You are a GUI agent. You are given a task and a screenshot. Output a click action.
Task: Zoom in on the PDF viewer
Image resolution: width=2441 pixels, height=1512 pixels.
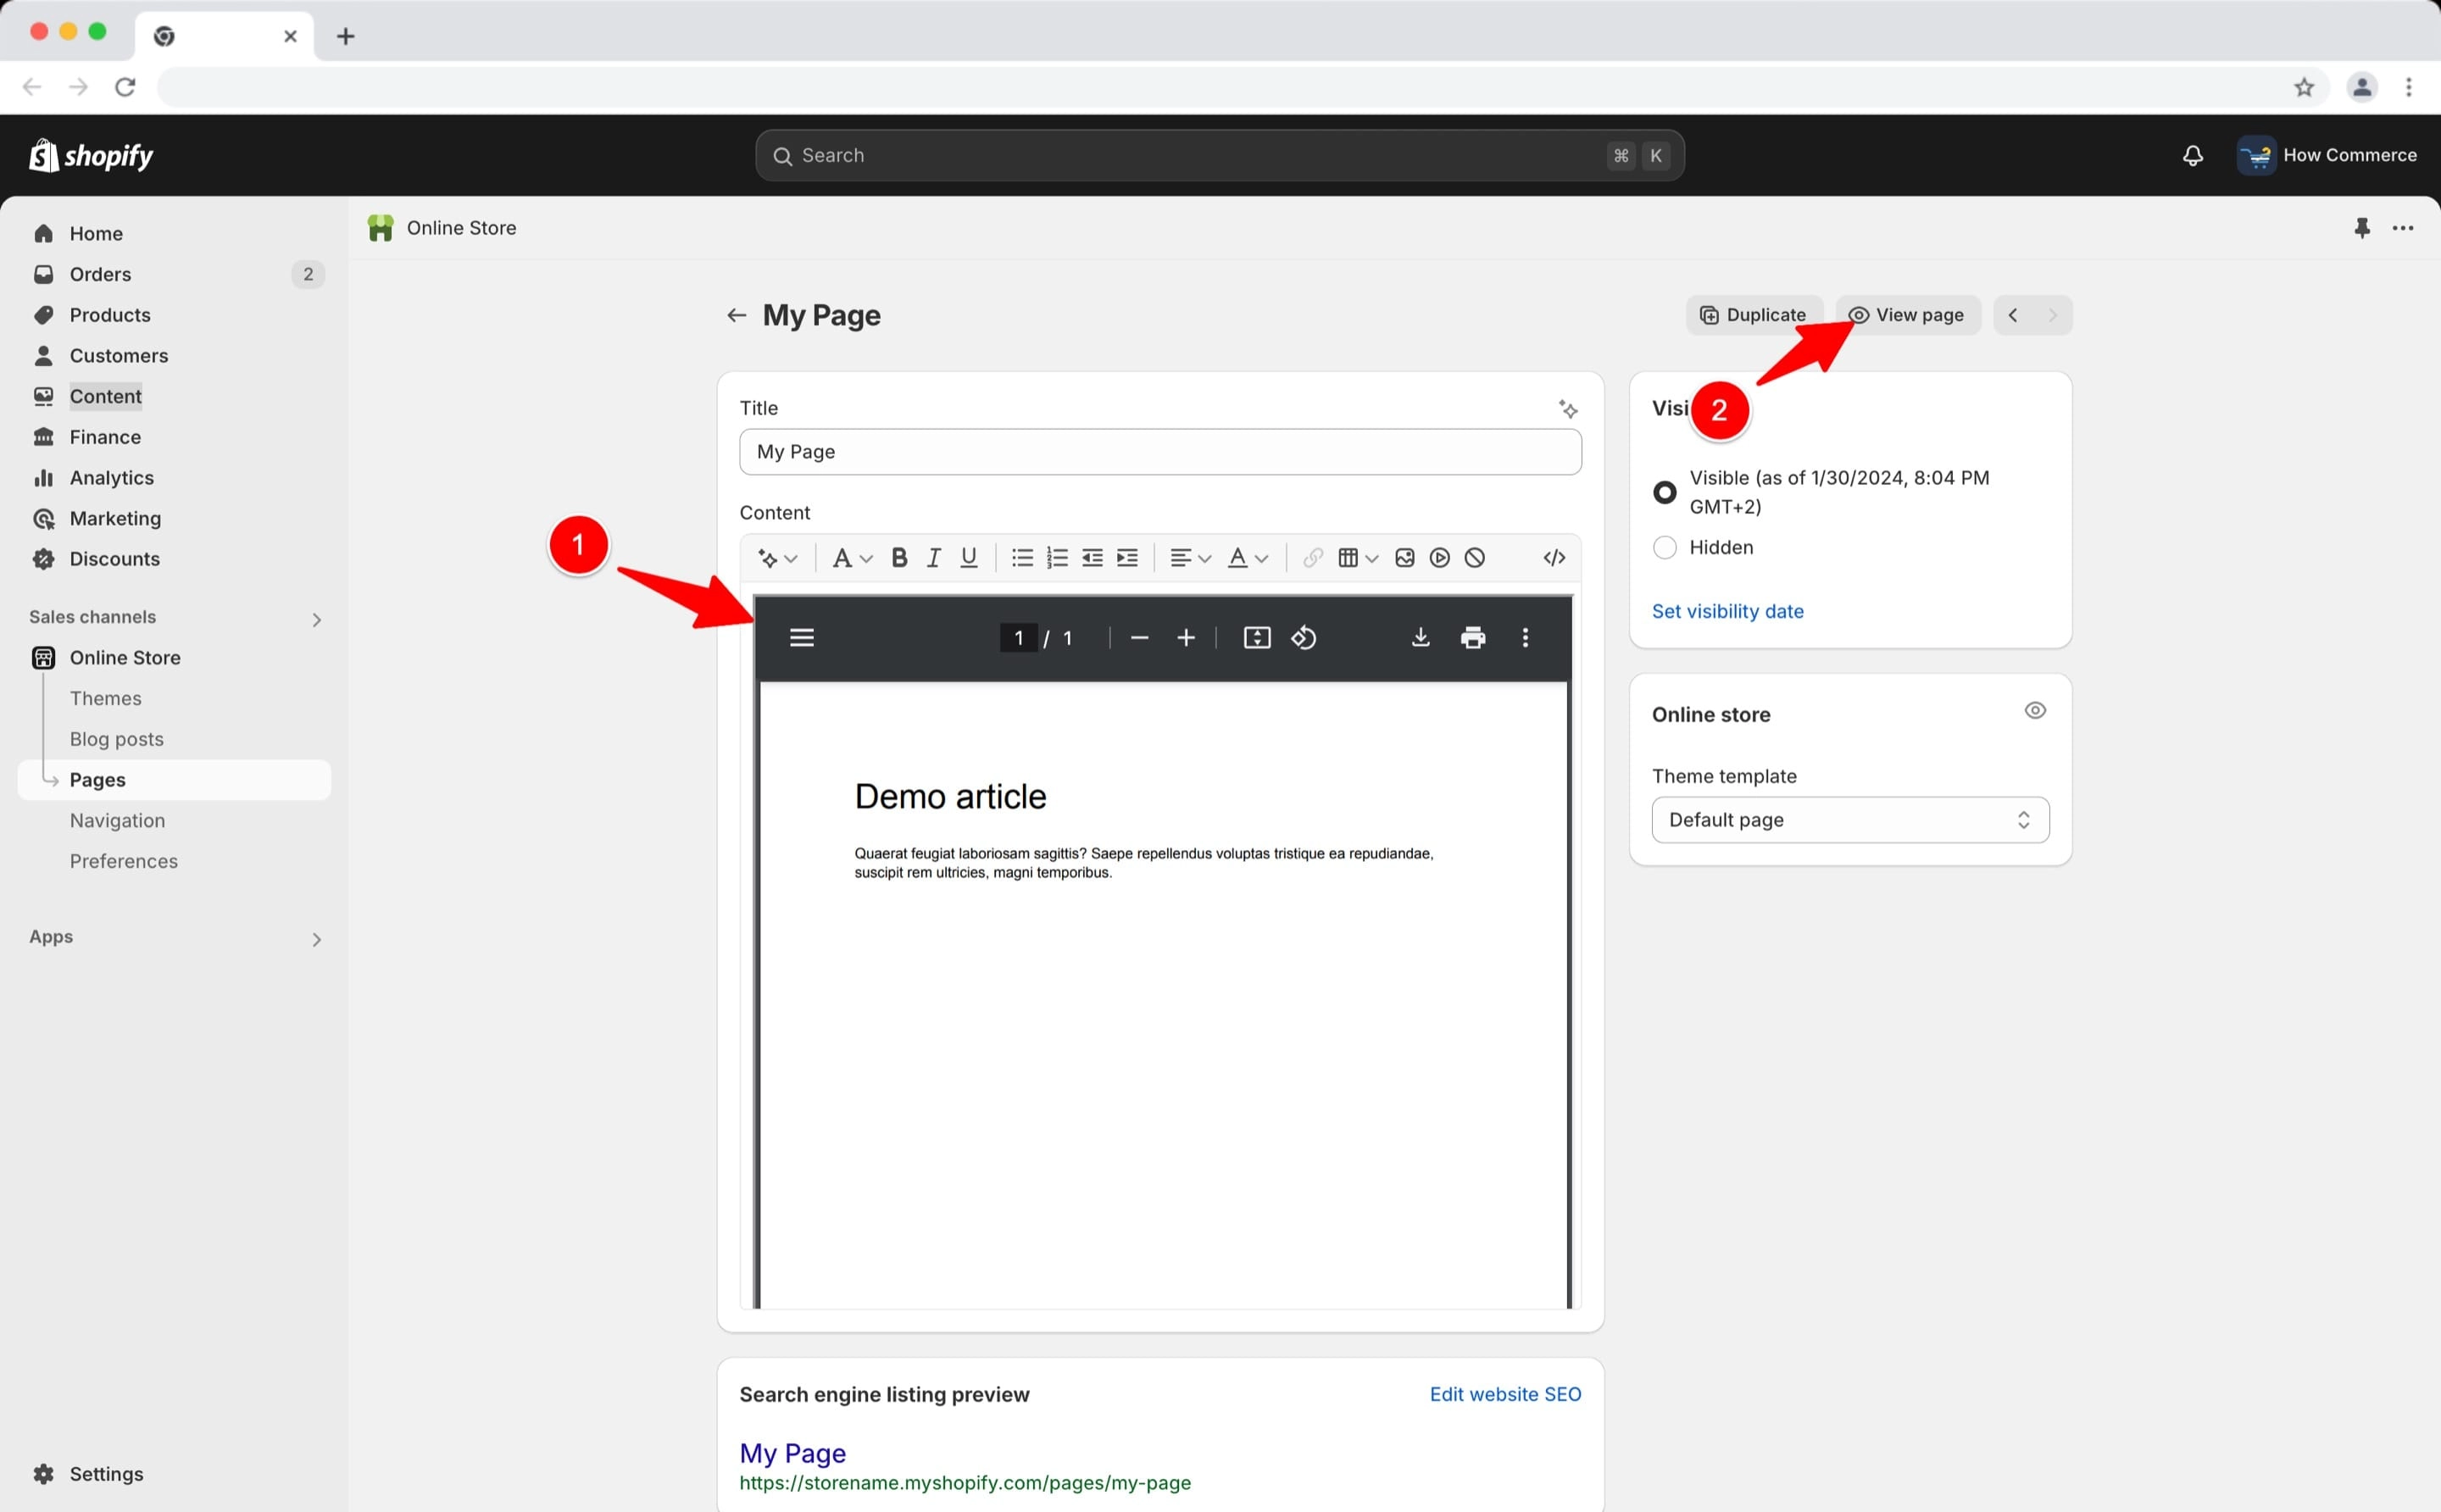coord(1186,638)
